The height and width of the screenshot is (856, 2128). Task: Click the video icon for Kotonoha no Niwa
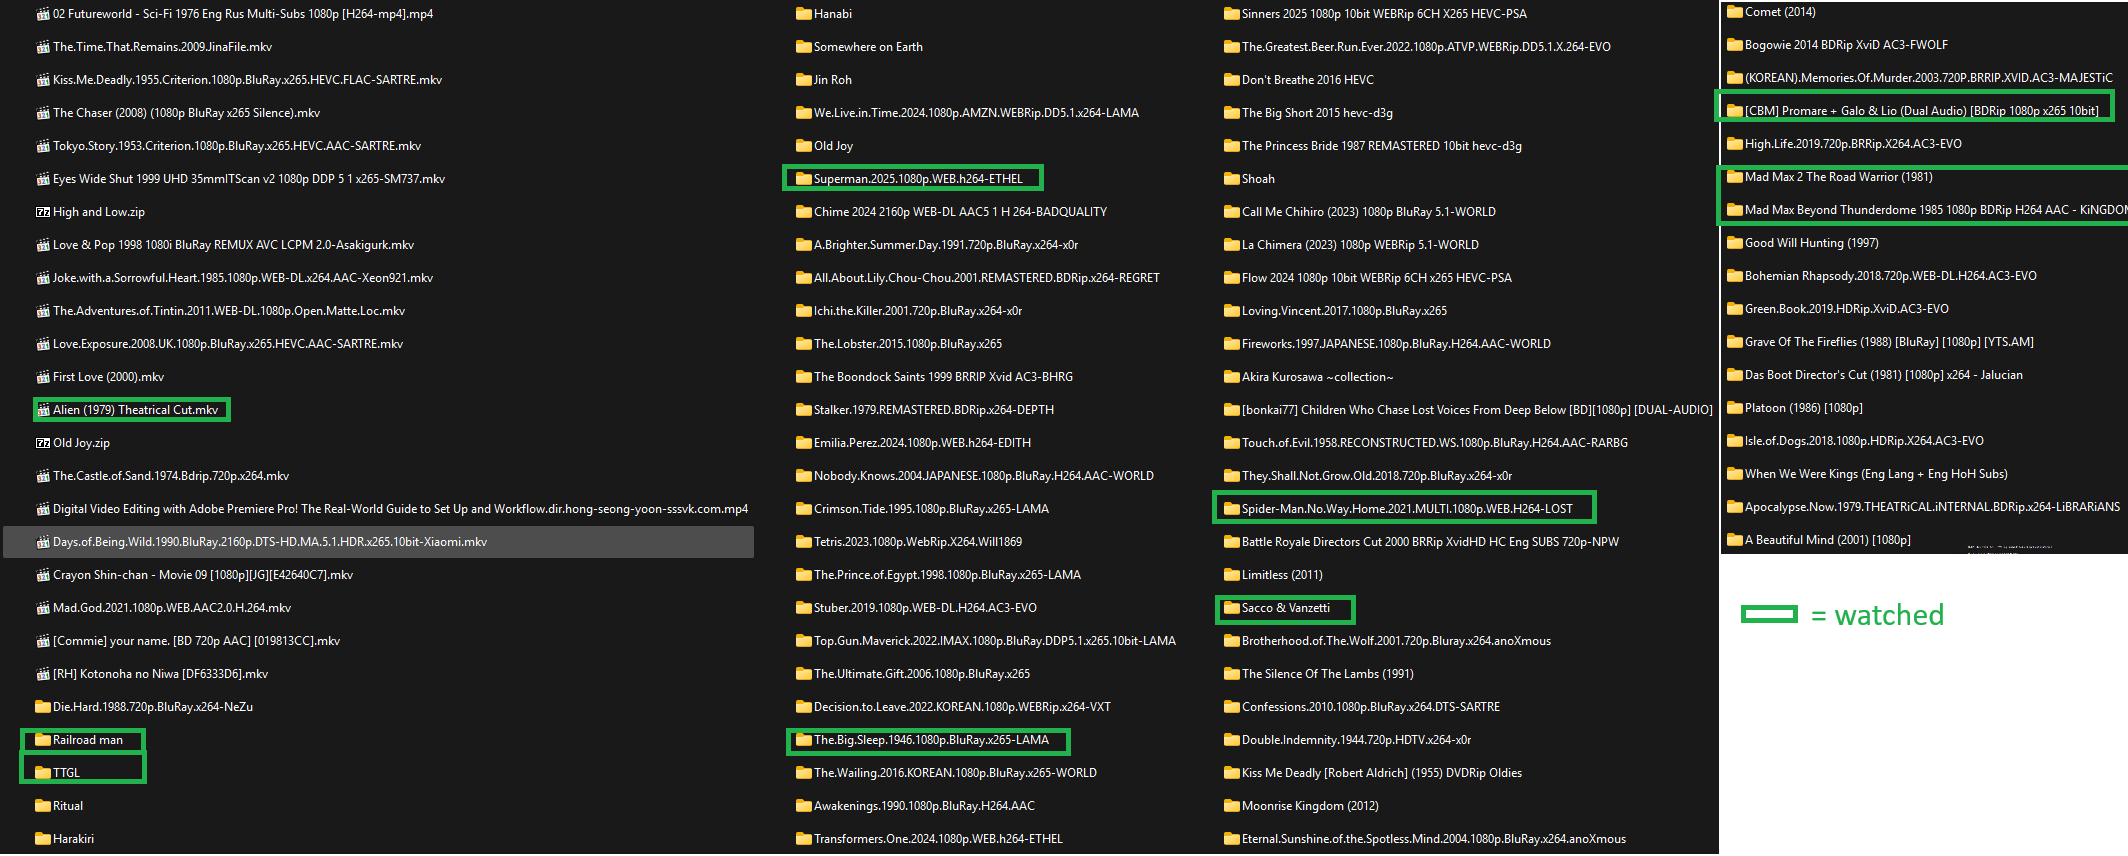43,674
